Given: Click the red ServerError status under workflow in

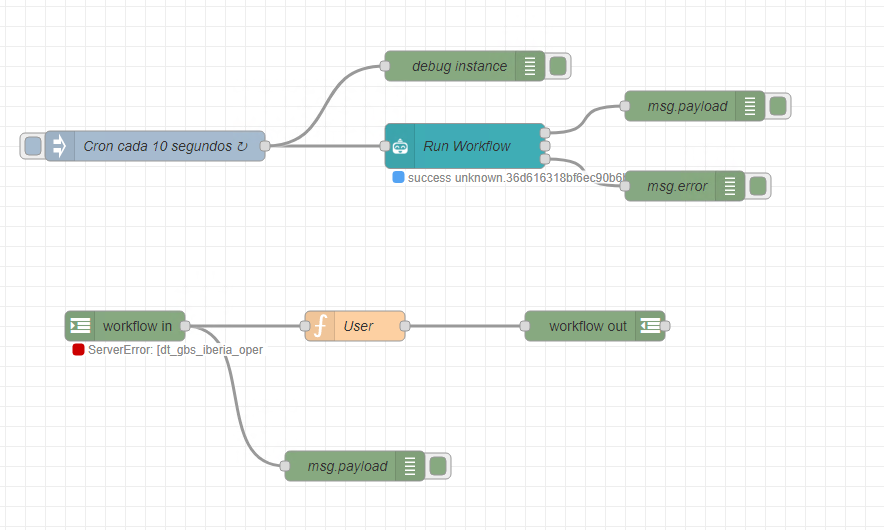Looking at the screenshot, I should click(x=167, y=350).
